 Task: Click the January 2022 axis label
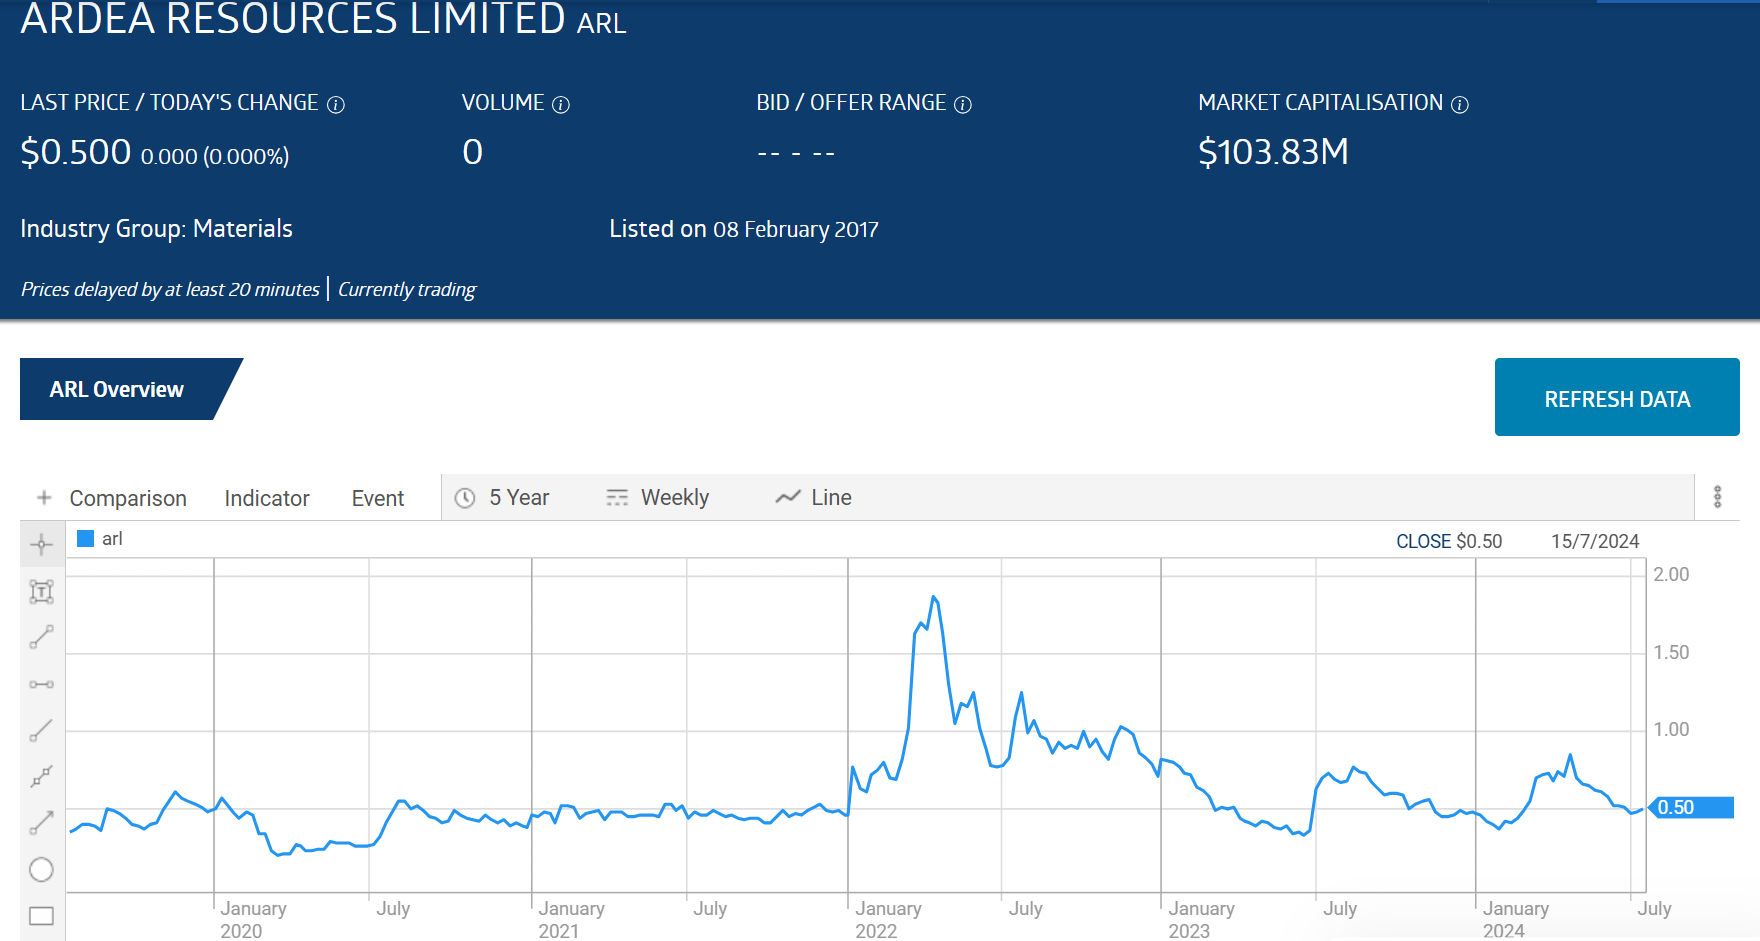[888, 919]
